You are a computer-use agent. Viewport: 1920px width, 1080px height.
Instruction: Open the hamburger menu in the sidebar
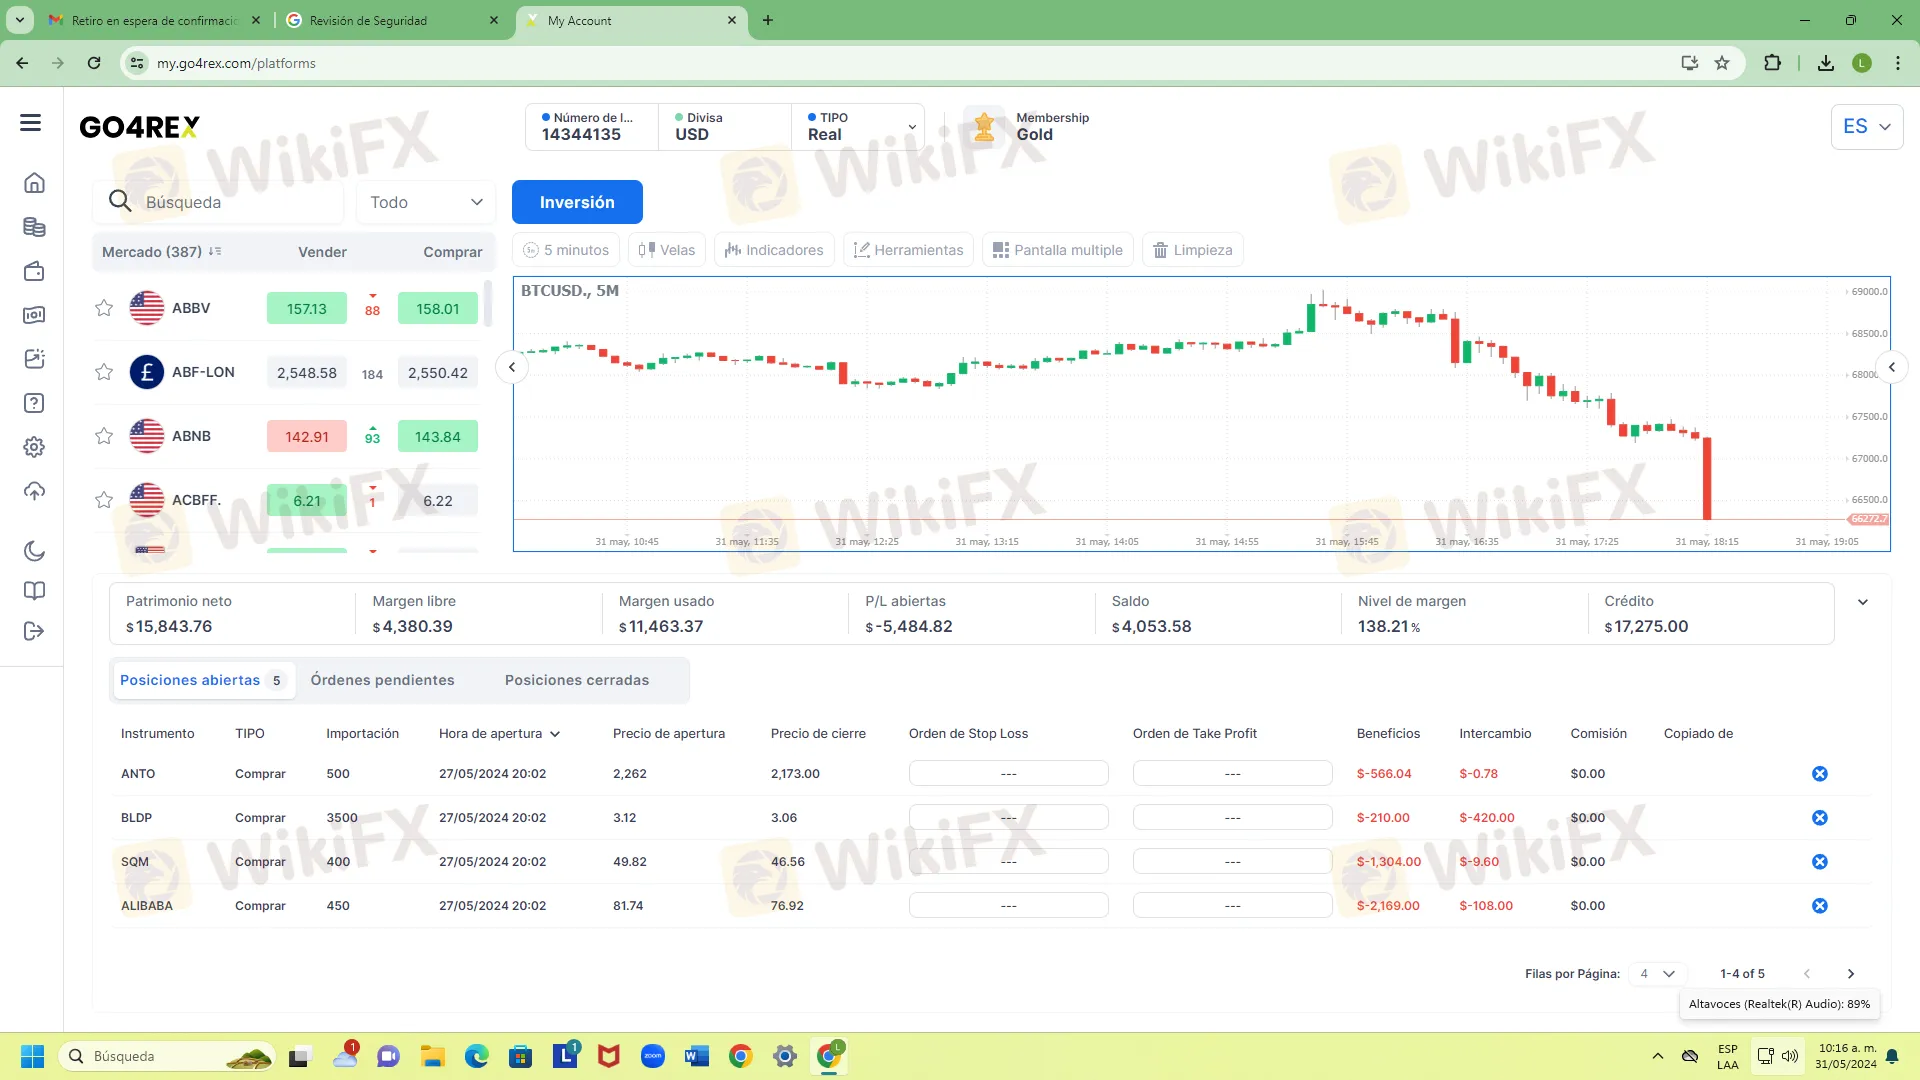tap(31, 123)
